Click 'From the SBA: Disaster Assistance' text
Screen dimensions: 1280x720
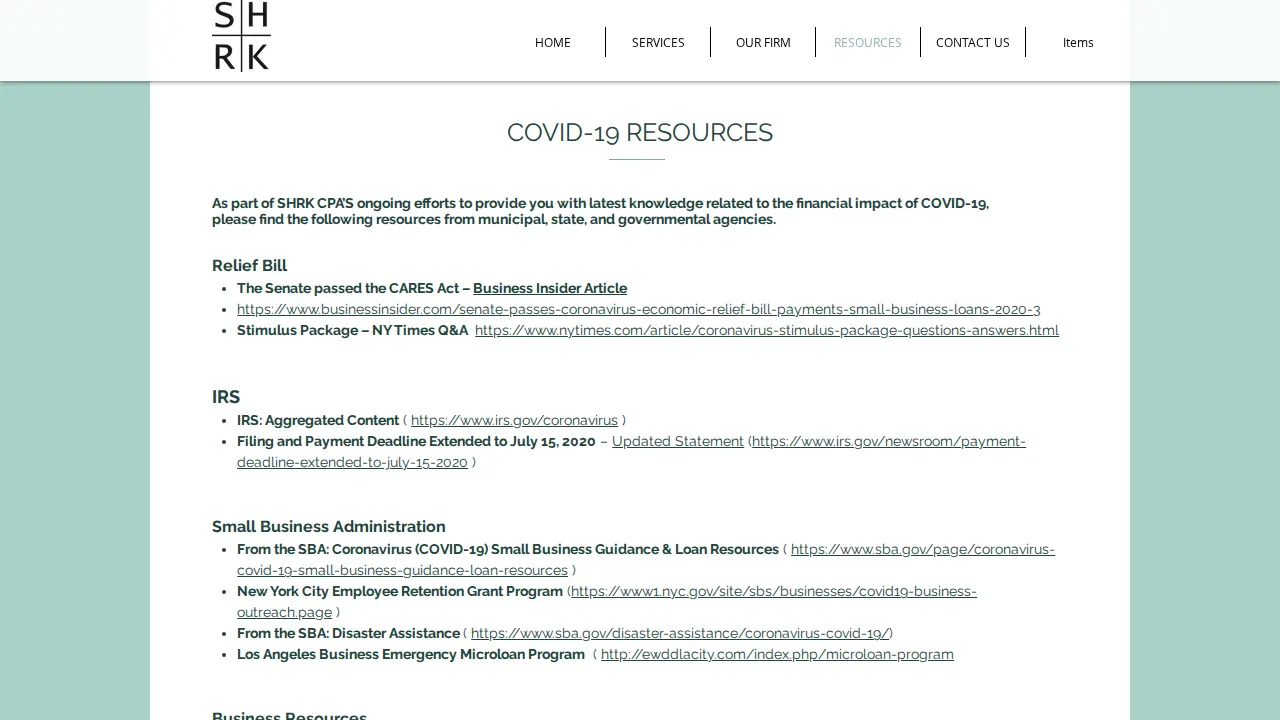[x=348, y=633]
